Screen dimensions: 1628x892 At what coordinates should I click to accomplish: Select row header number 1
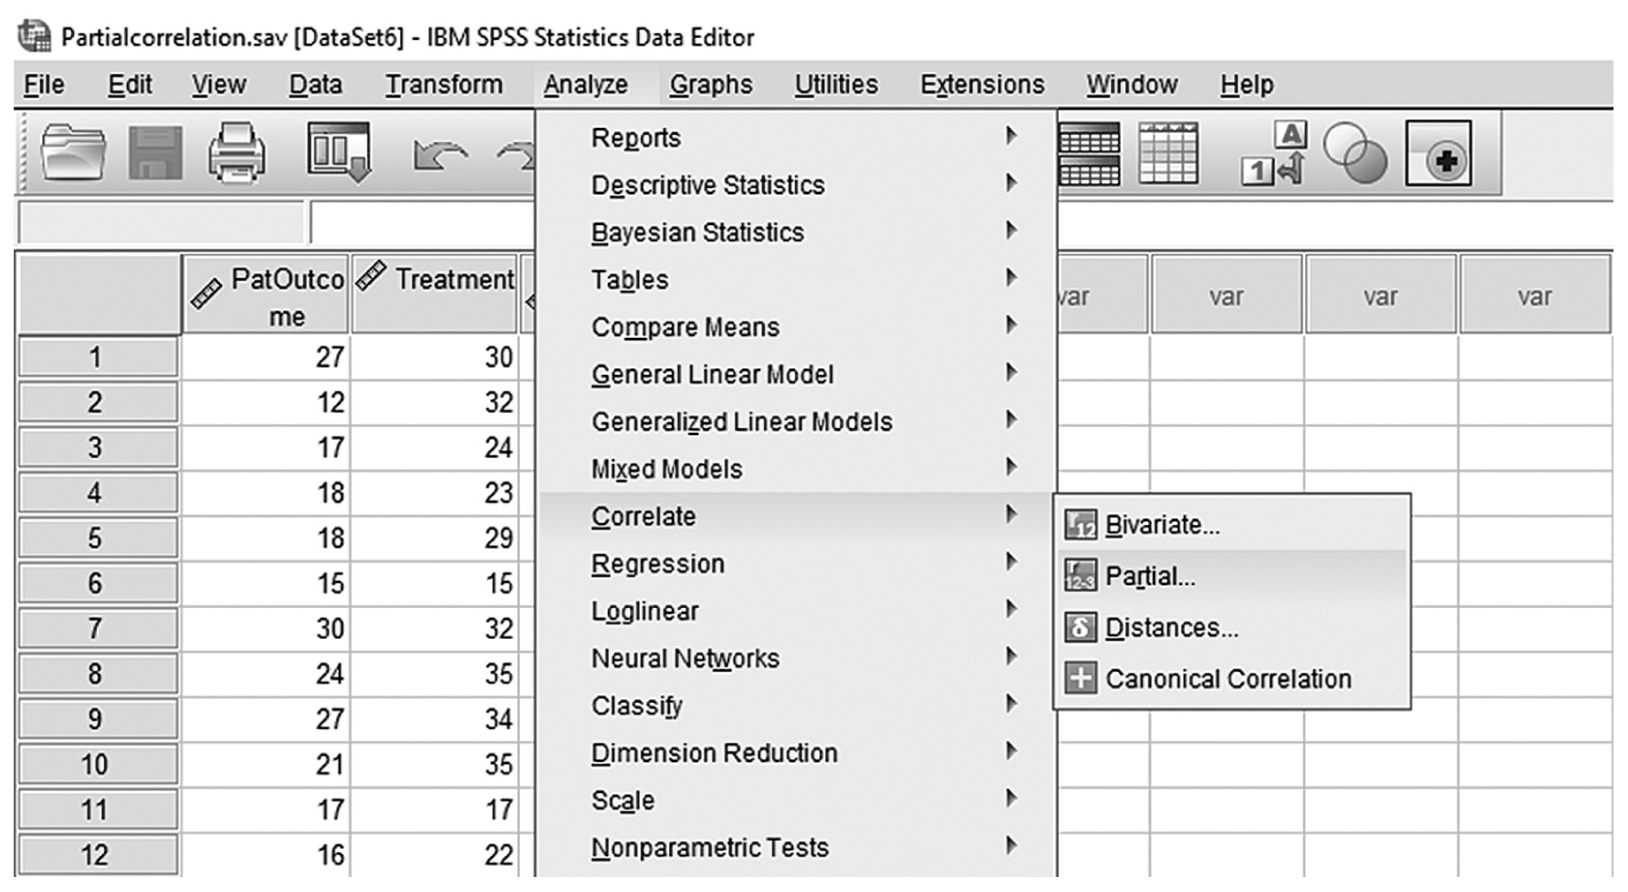coord(97,357)
